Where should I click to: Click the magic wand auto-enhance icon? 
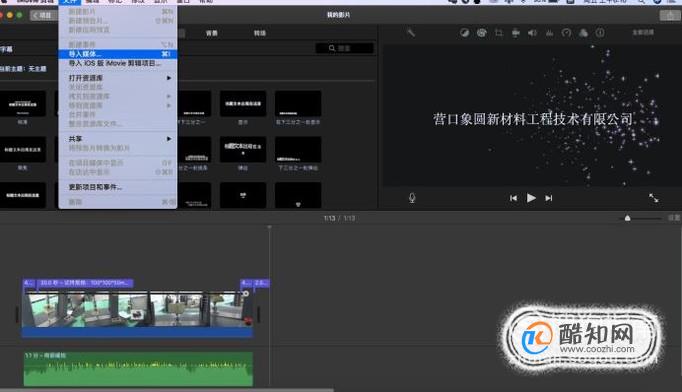[x=411, y=33]
